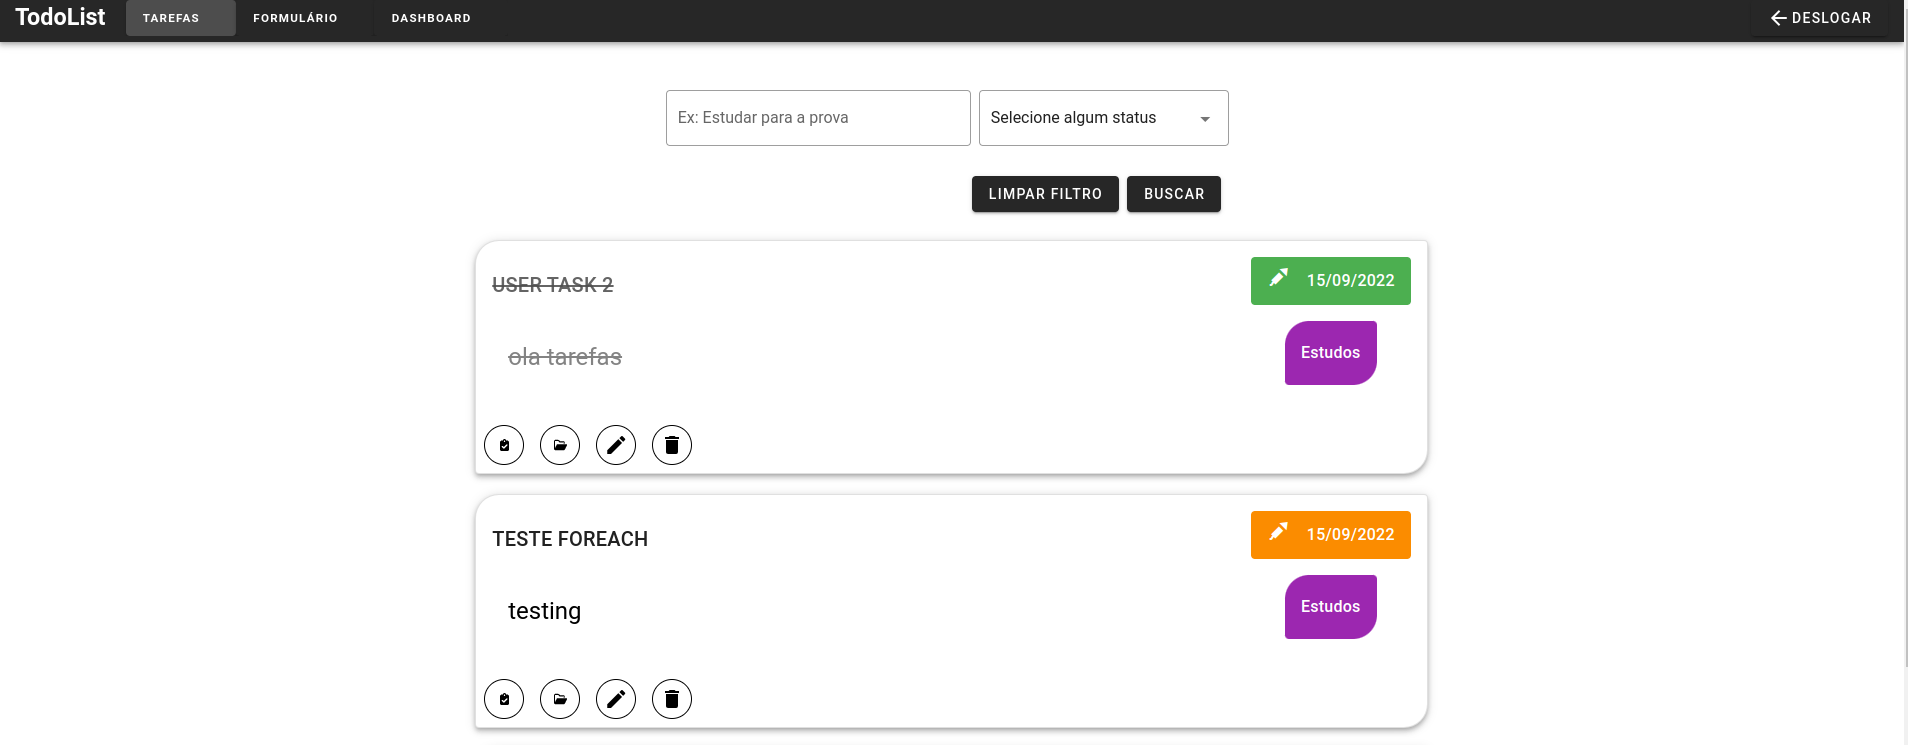Expand the status selector arrow

tap(1205, 117)
